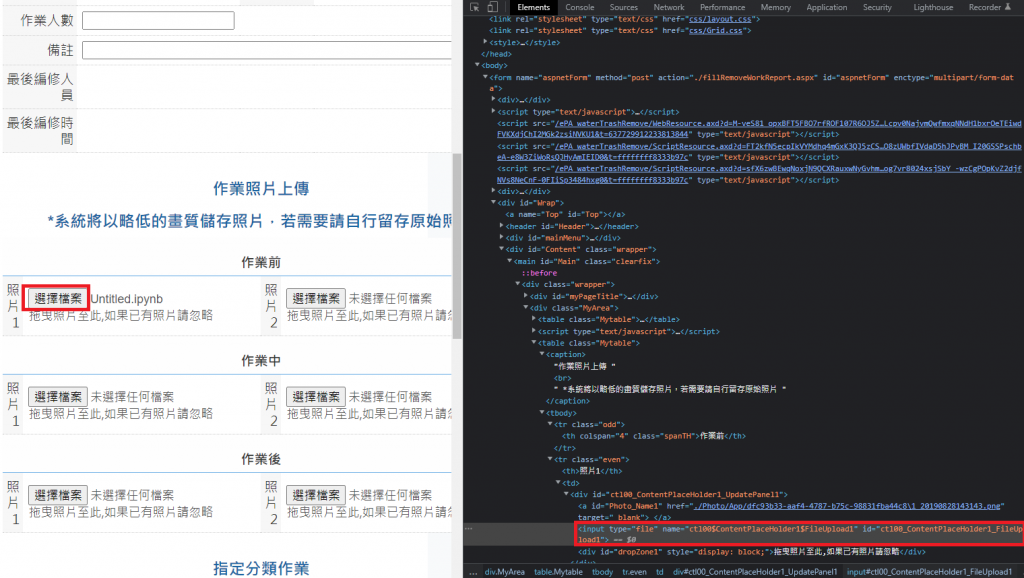The width and height of the screenshot is (1024, 578).
Task: Expand the div id mainMenu node
Action: coord(501,238)
